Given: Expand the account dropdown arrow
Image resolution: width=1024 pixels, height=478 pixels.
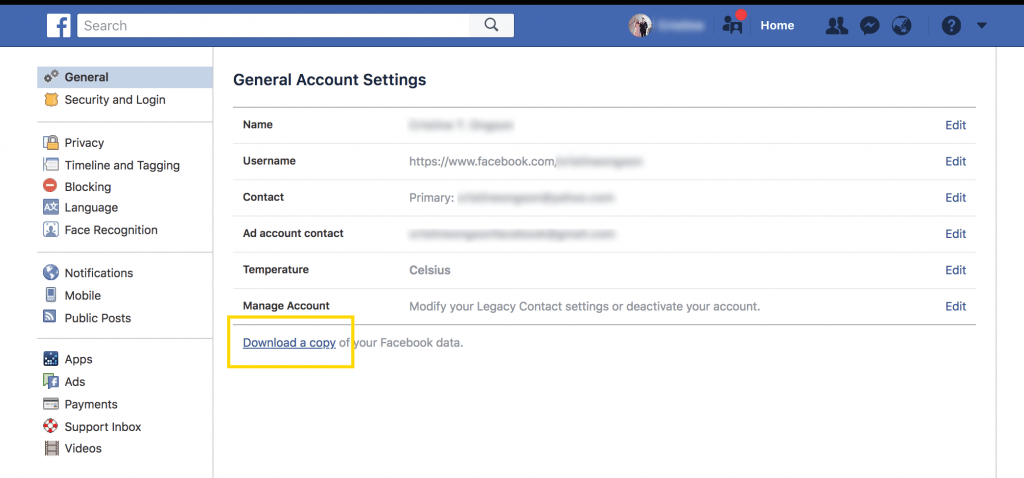Looking at the screenshot, I should 981,26.
